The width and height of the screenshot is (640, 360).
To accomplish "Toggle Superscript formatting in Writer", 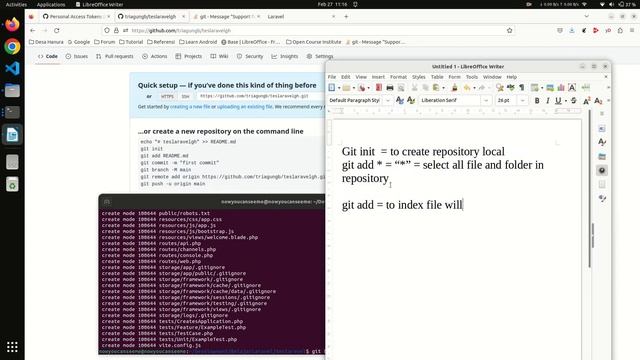I will click(x=587, y=100).
